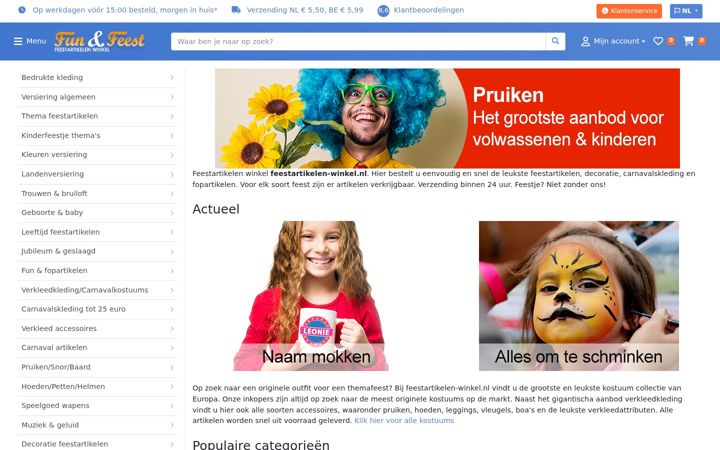Expand Kinderfeestje thema's chevron
Image resolution: width=720 pixels, height=450 pixels.
pyautogui.click(x=172, y=135)
